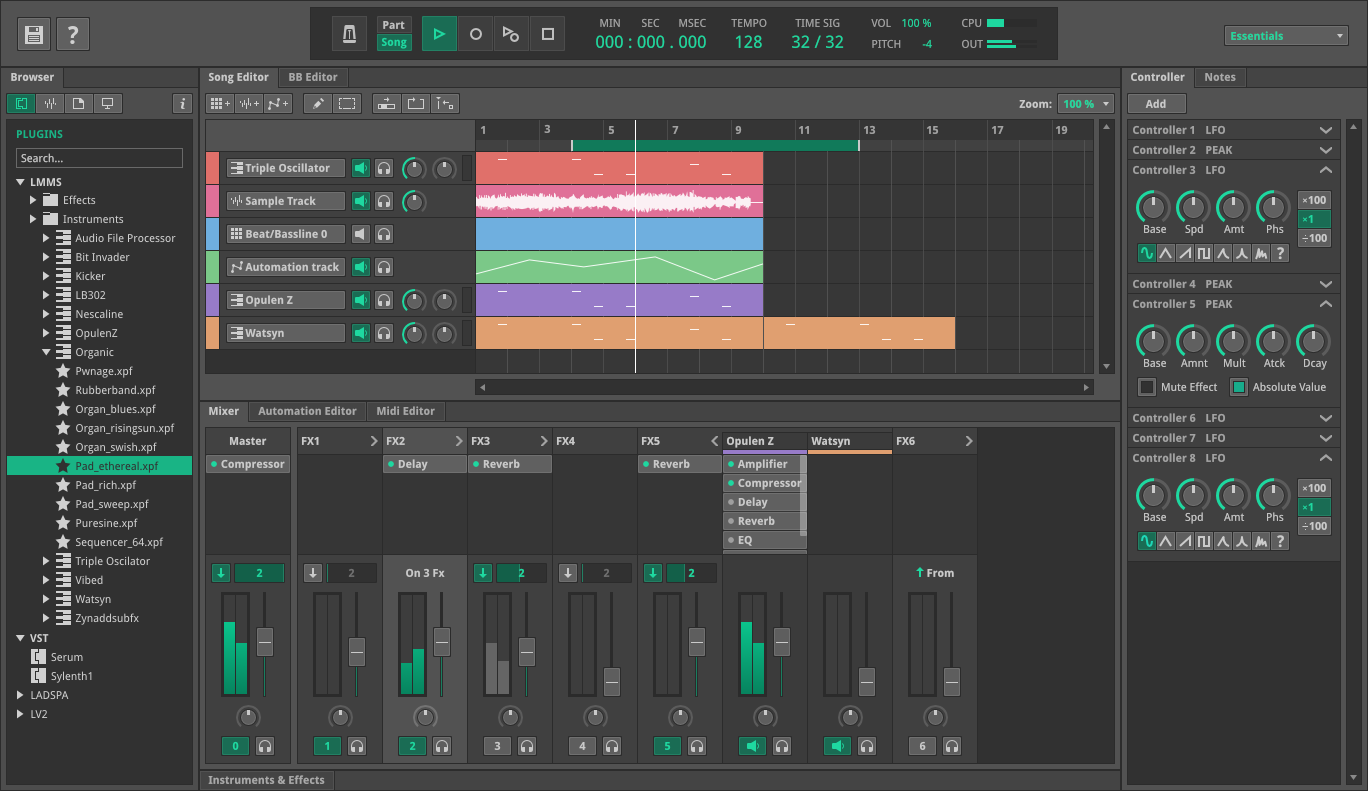
Task: Solo the Triple Oscillator track with headphones
Action: click(384, 167)
